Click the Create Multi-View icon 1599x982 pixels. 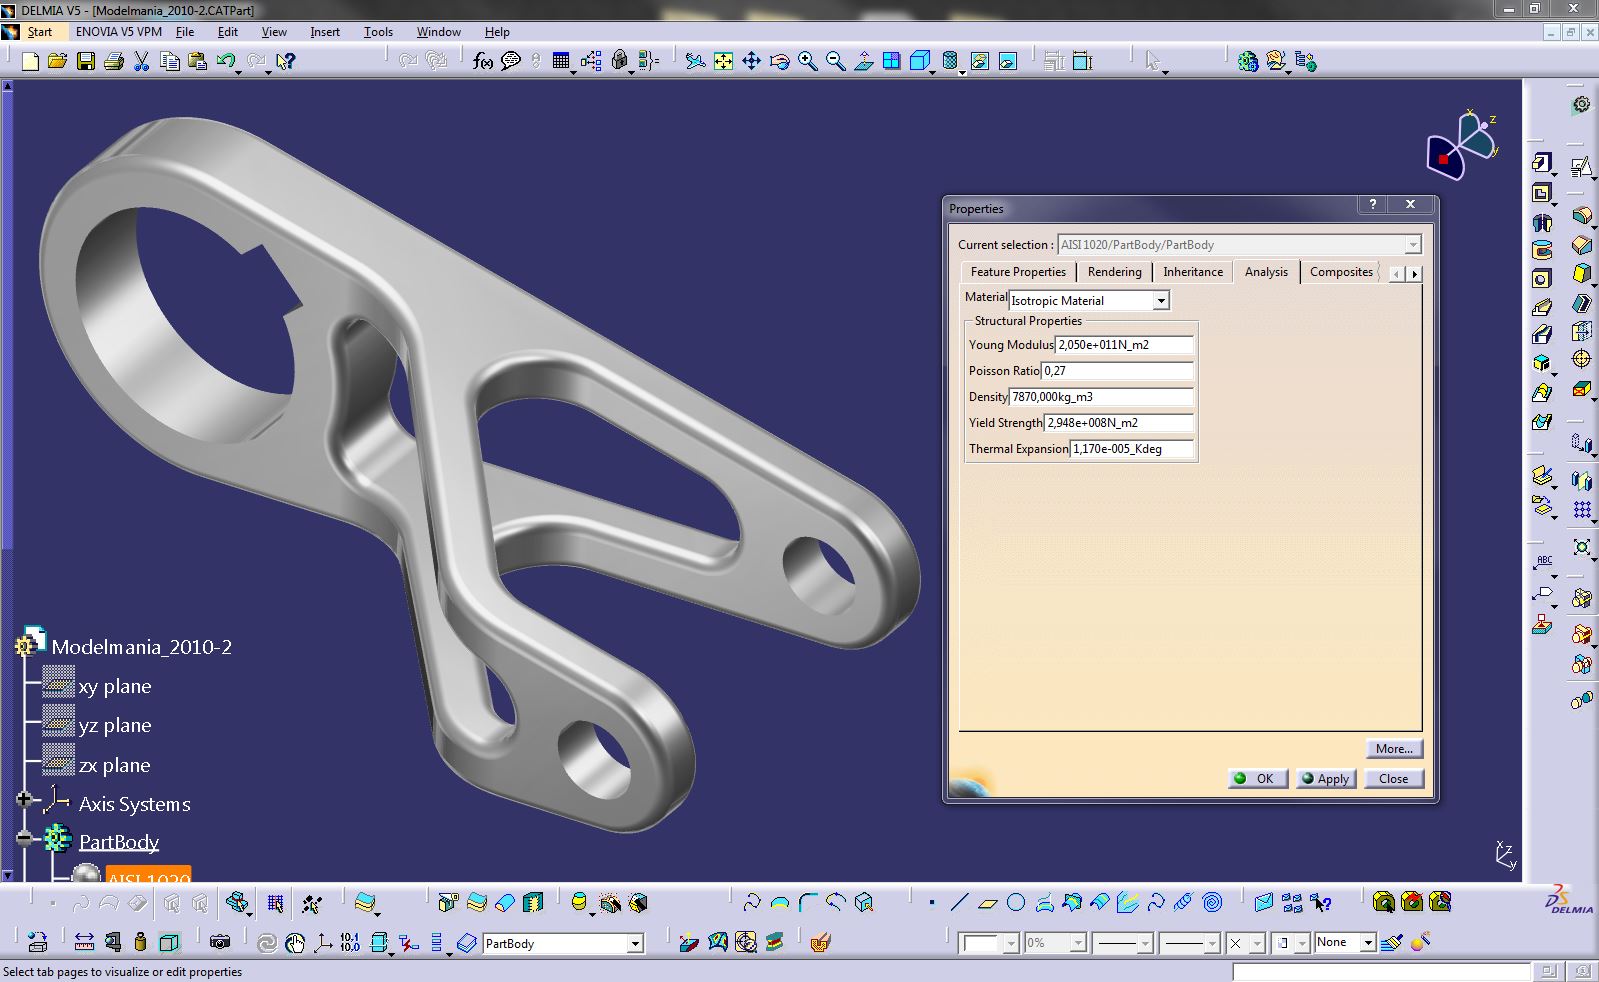tap(892, 62)
